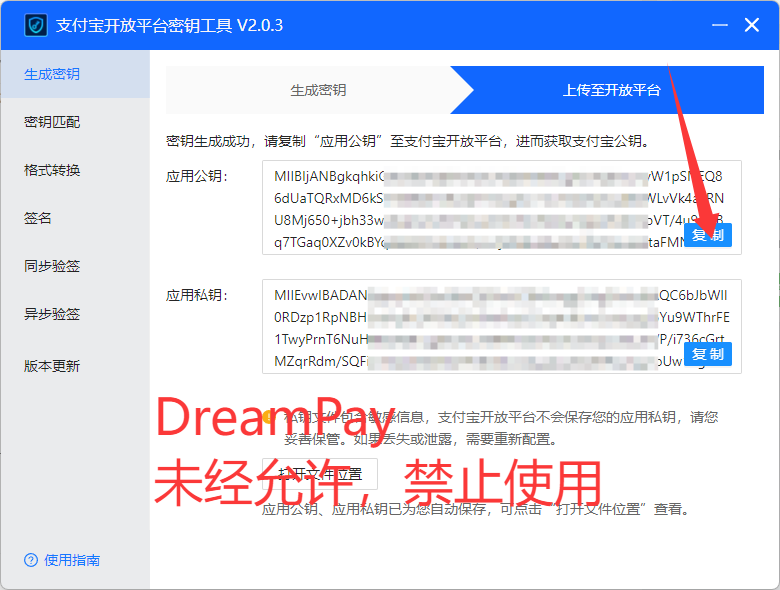Copy the 应用公钥 with the 复制 button
Image resolution: width=780 pixels, height=590 pixels.
(708, 235)
